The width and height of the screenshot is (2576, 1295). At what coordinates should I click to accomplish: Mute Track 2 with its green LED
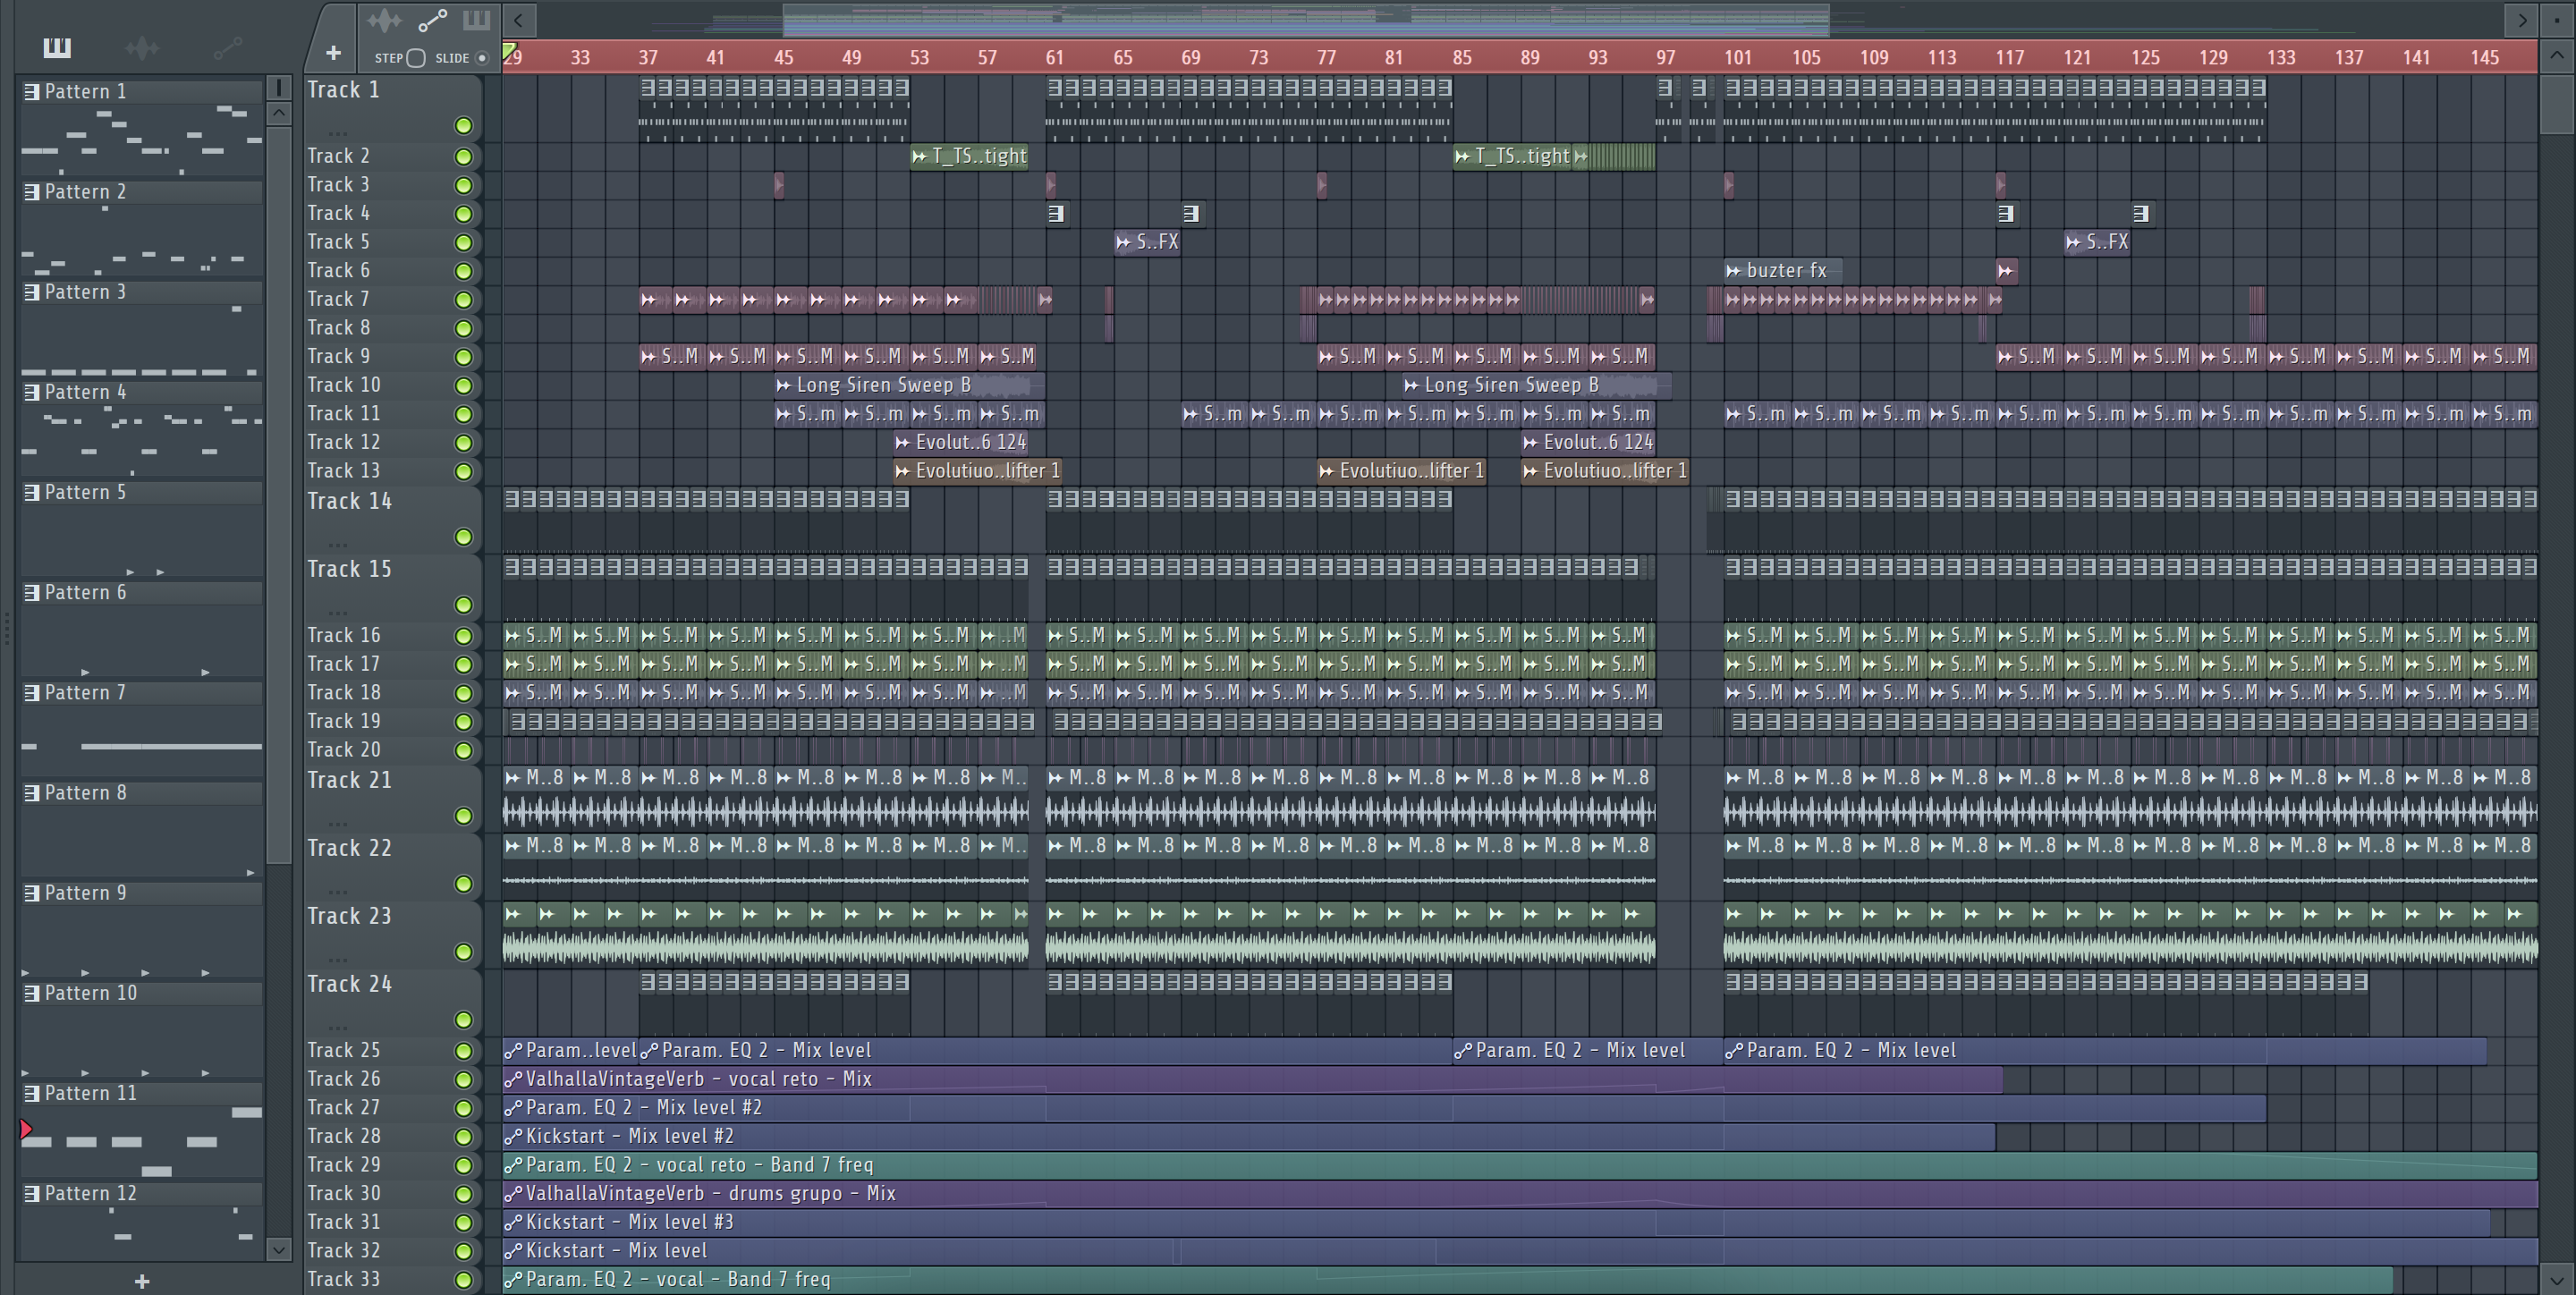pos(463,157)
